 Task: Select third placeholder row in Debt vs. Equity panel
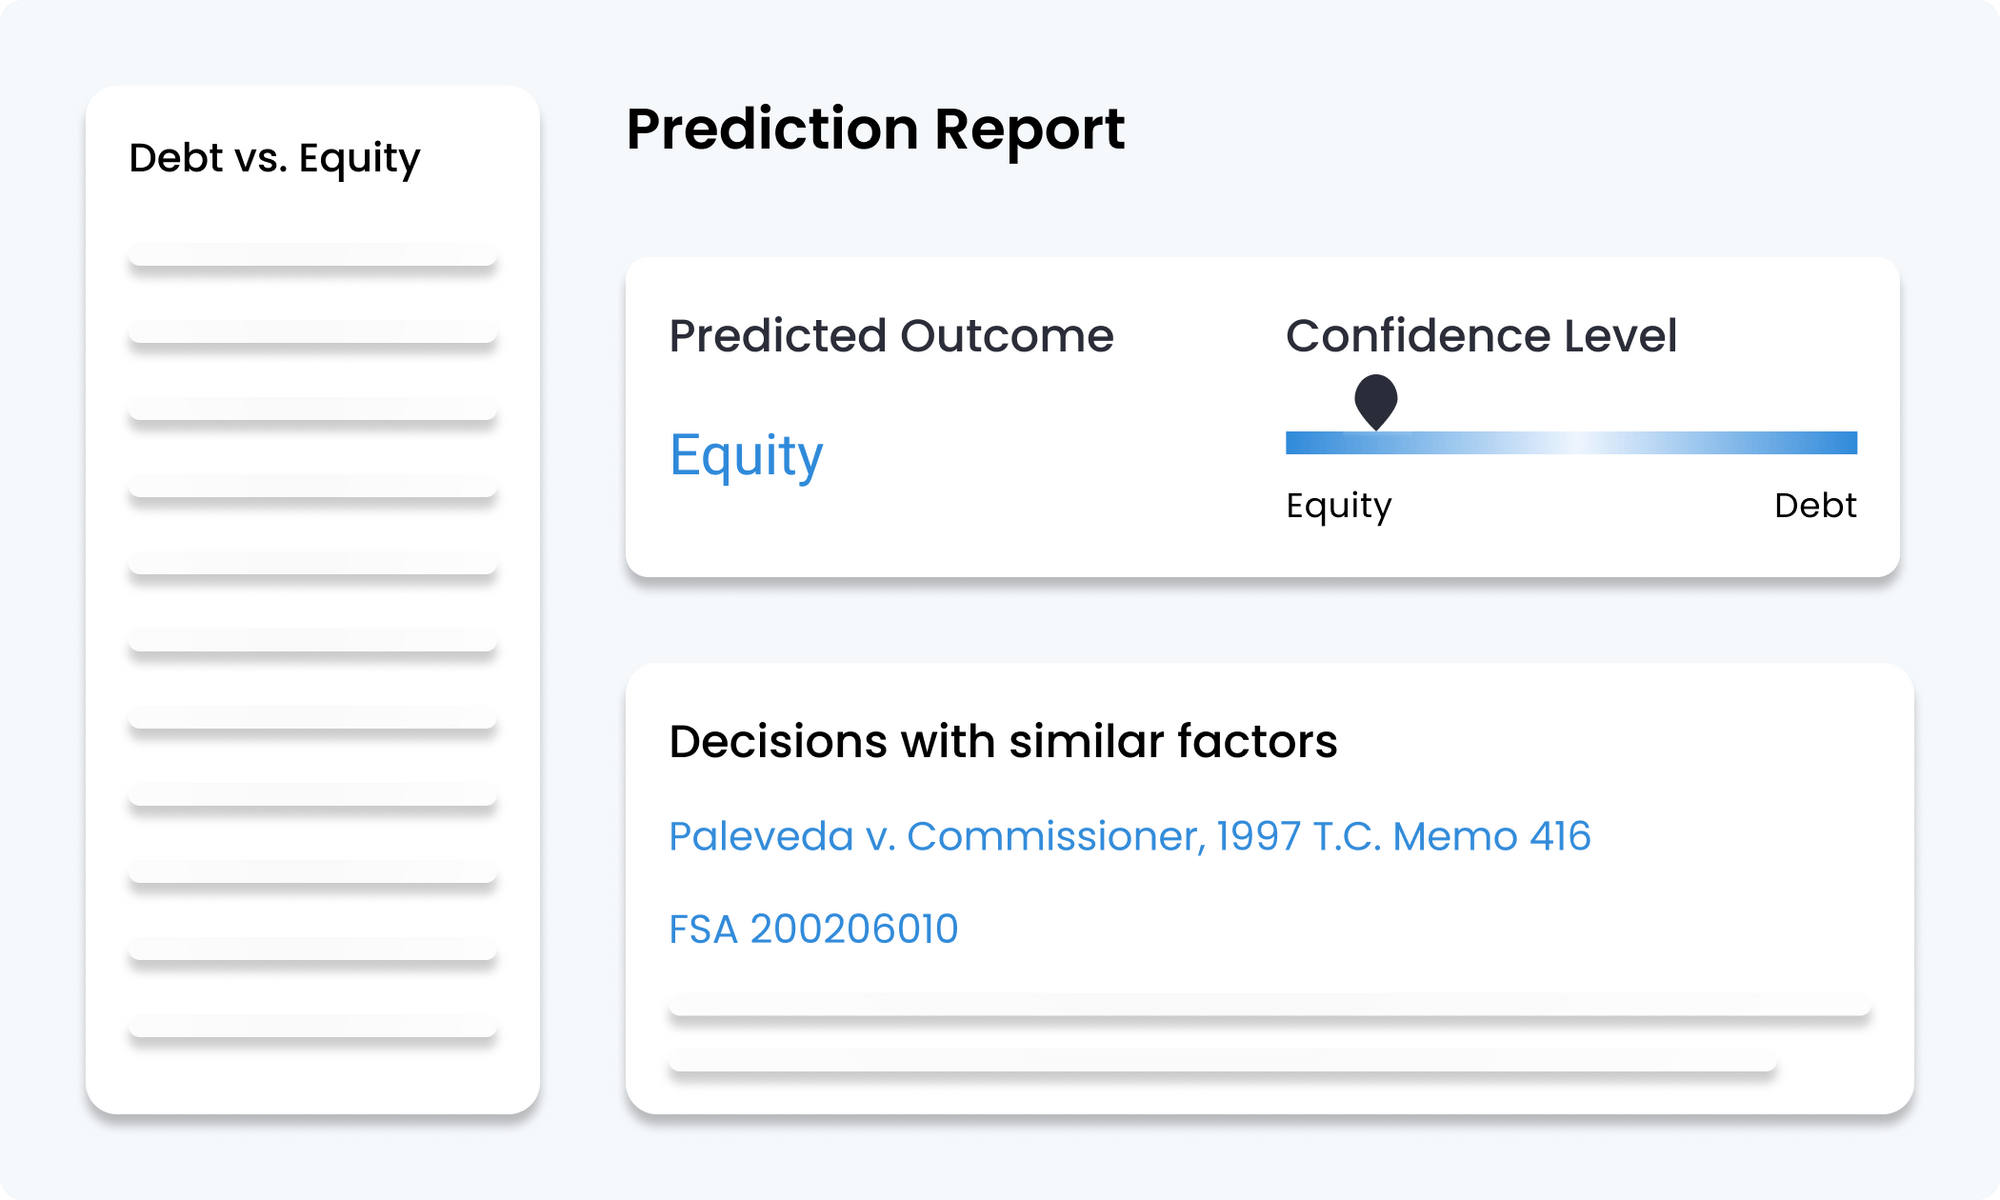coord(313,409)
